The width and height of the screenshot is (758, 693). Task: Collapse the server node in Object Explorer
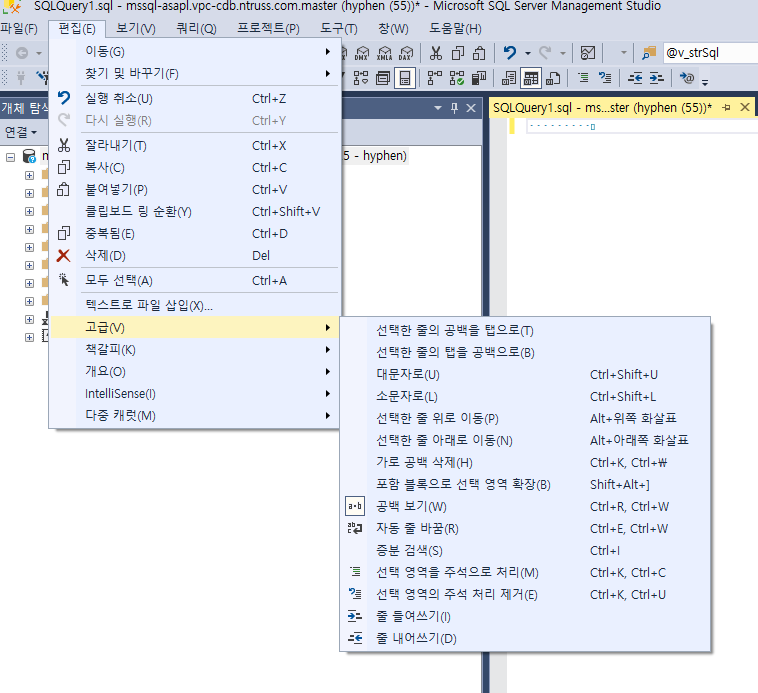[10, 157]
